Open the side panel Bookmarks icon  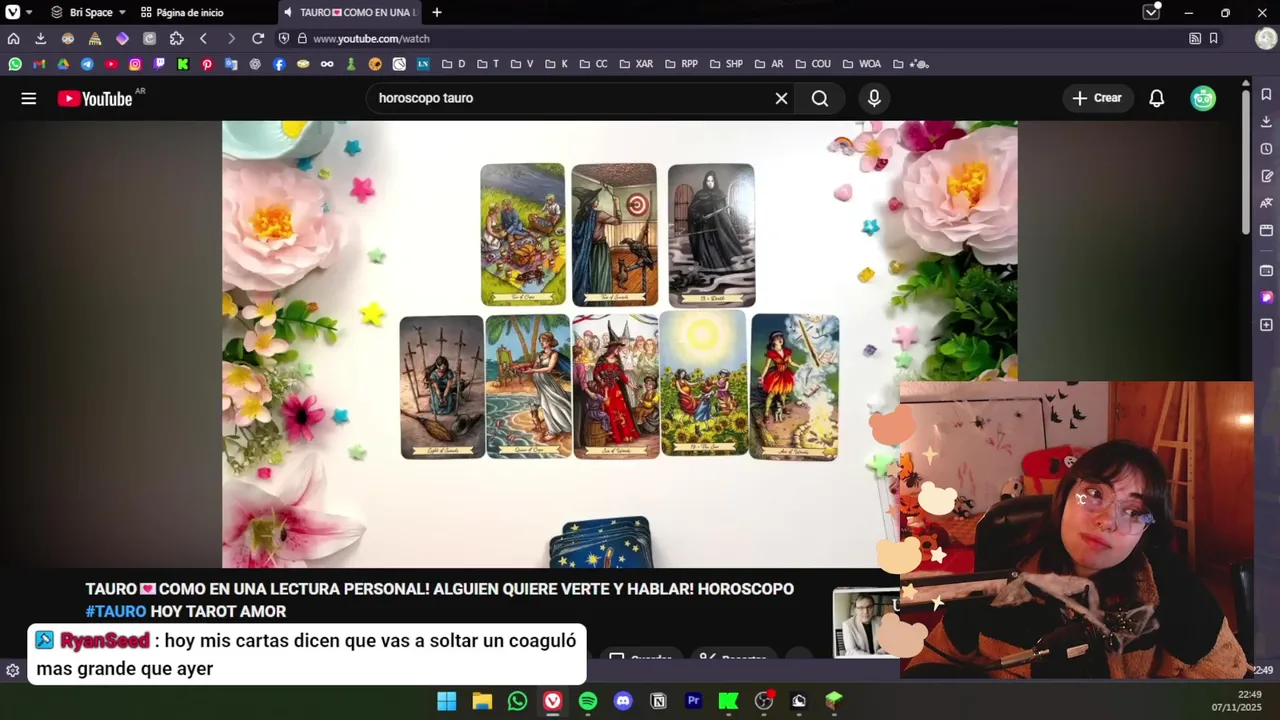point(1266,94)
